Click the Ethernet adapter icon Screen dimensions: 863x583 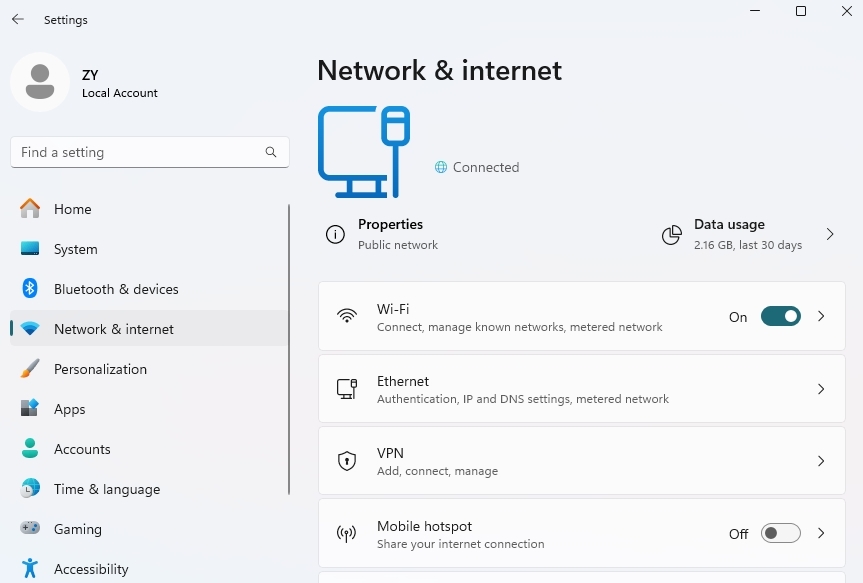[x=346, y=389]
